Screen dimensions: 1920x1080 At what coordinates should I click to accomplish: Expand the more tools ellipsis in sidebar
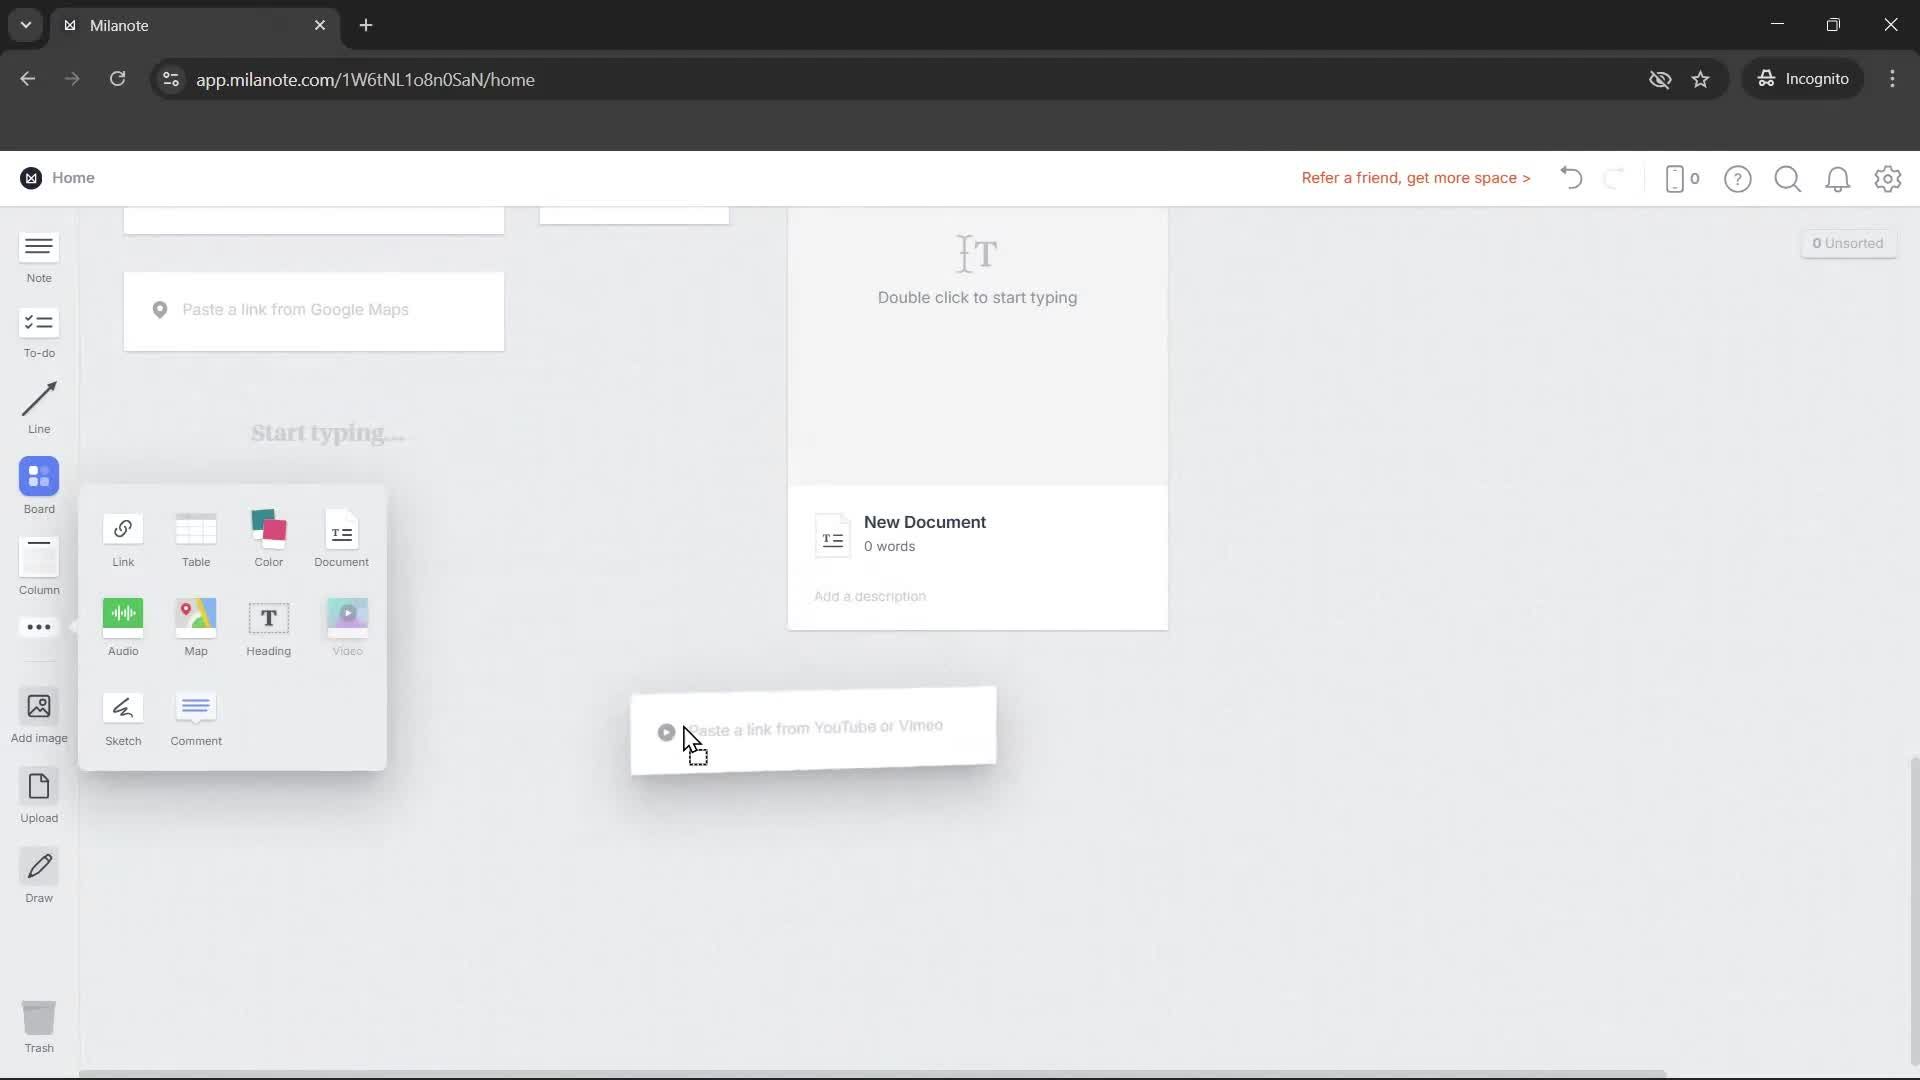point(38,627)
